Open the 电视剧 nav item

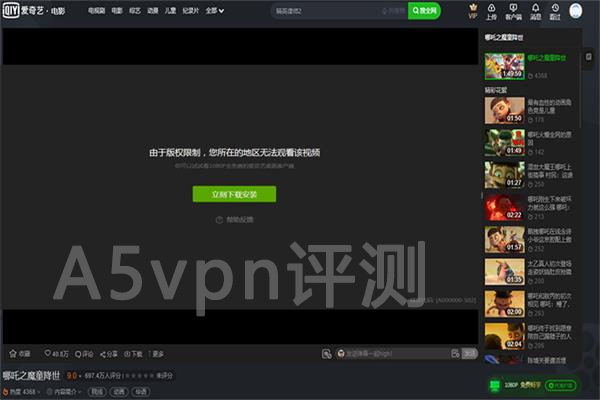(x=96, y=11)
